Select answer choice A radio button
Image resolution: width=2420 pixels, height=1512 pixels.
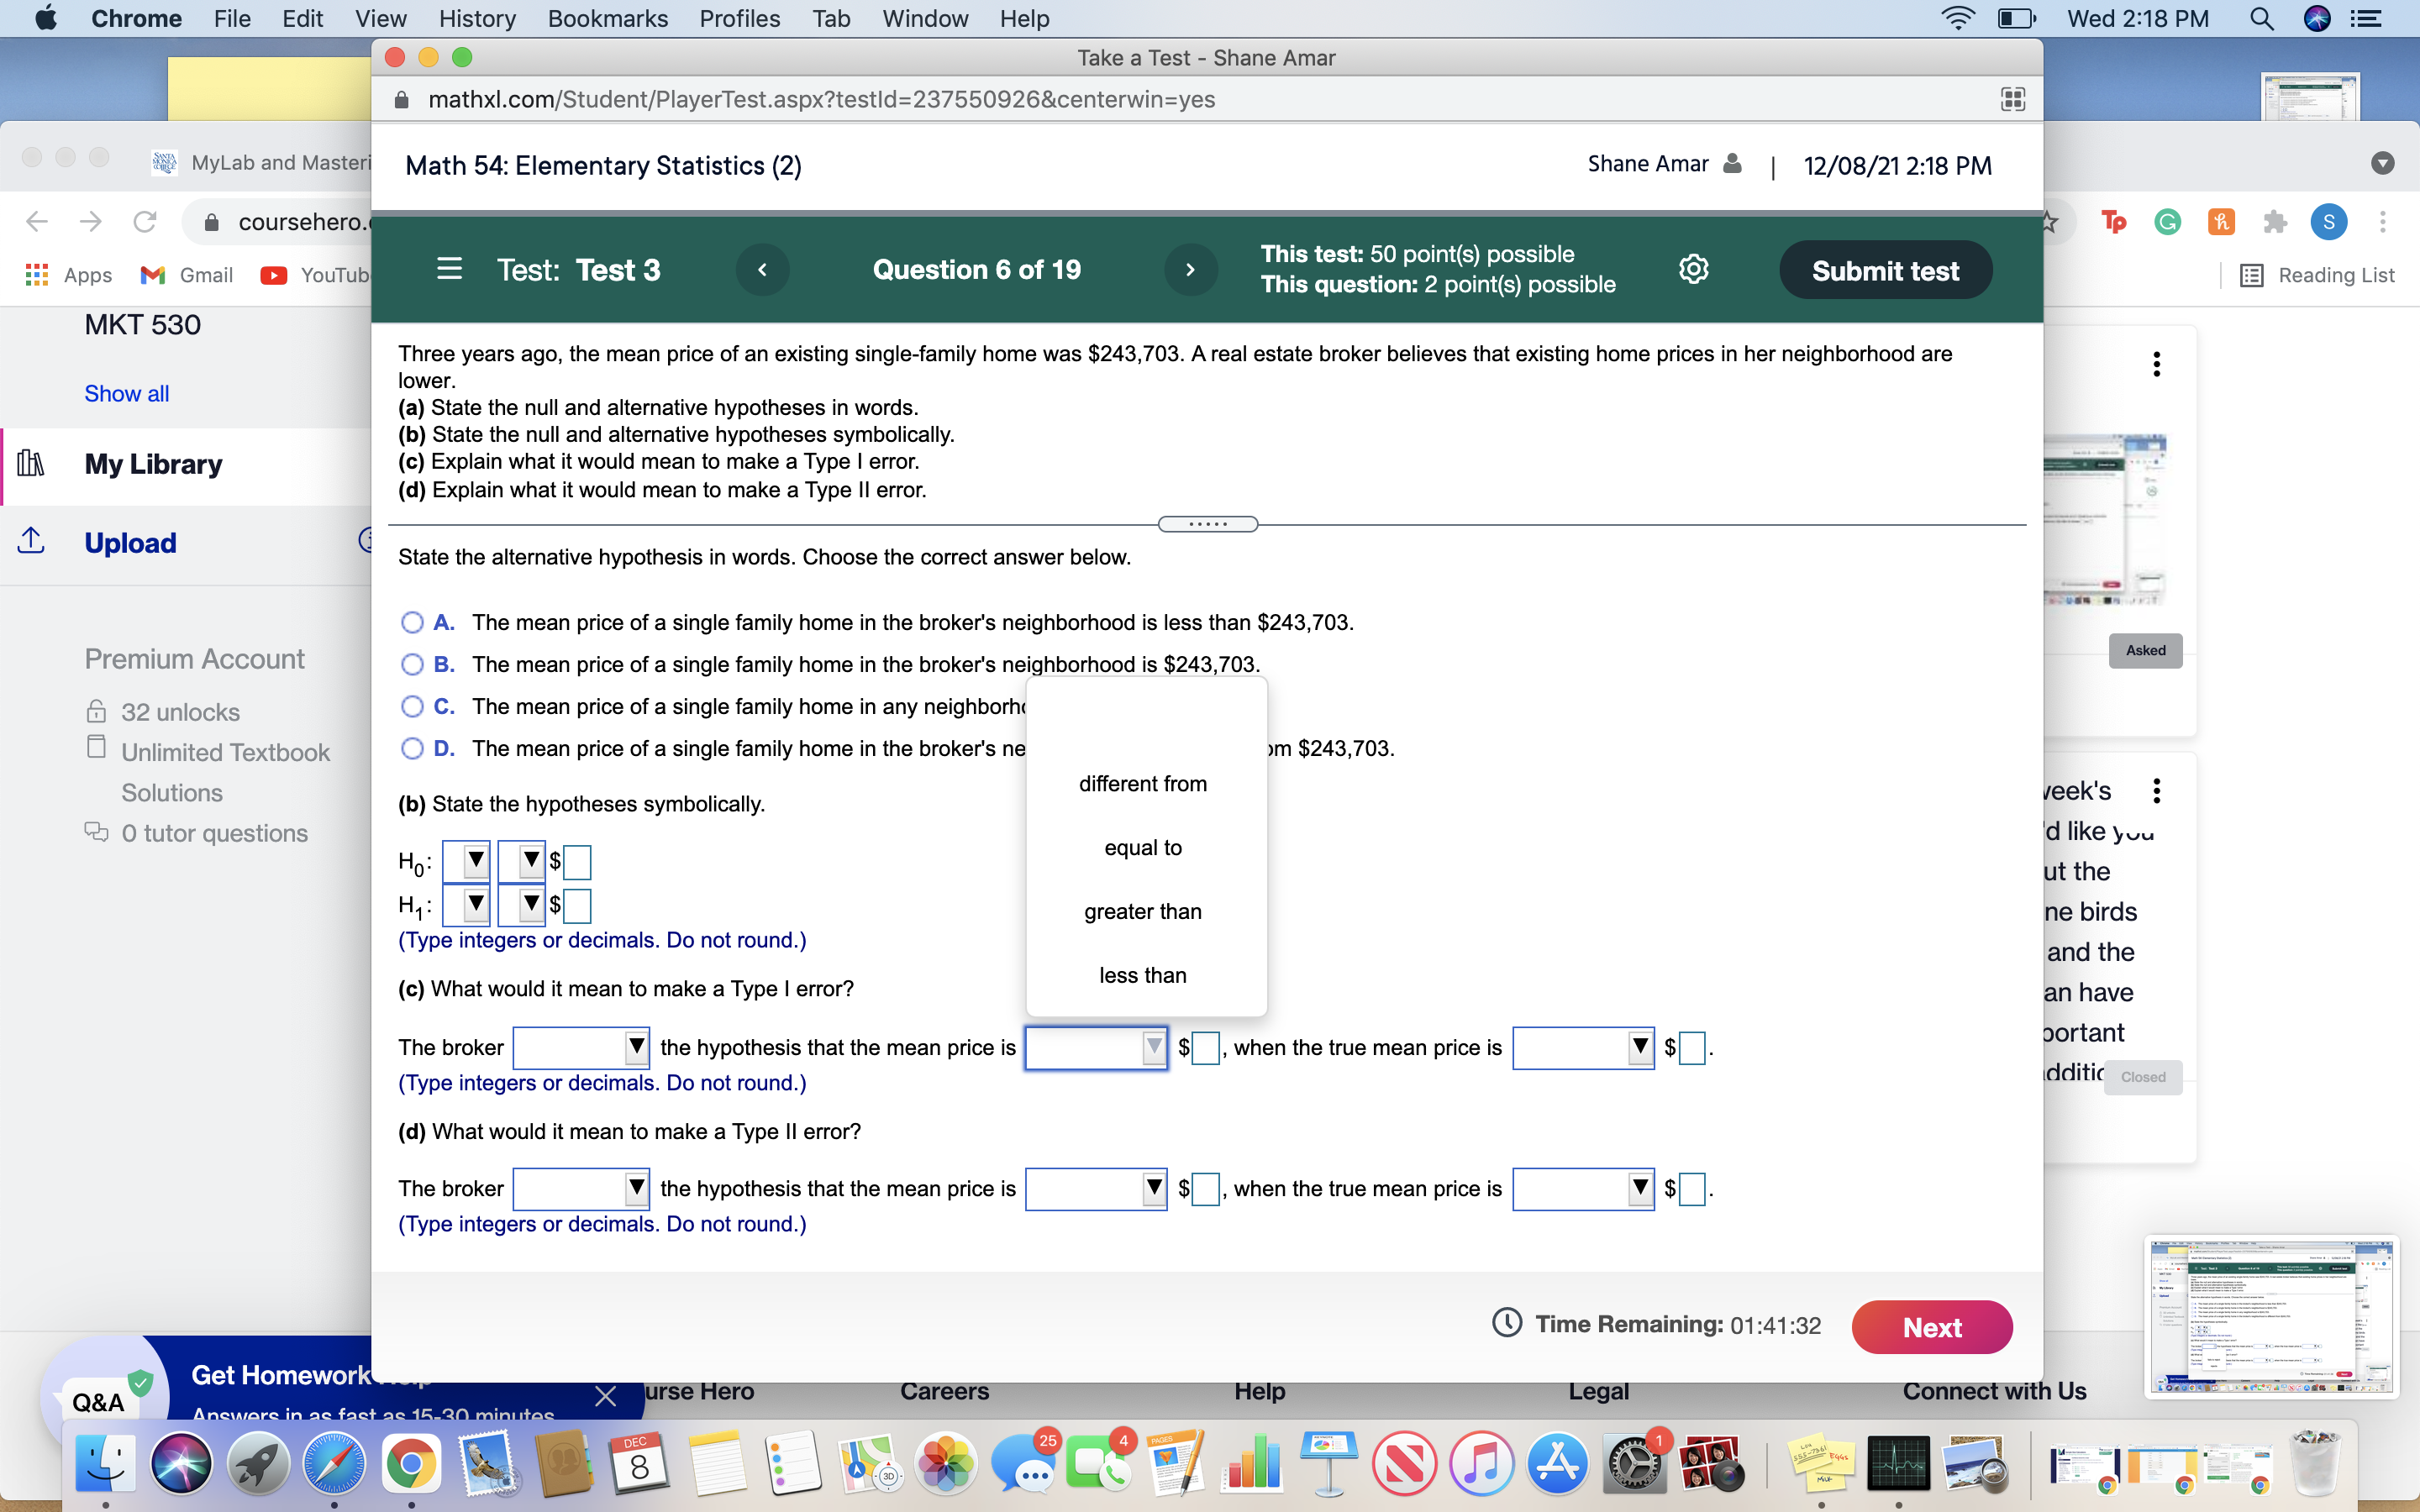(412, 622)
